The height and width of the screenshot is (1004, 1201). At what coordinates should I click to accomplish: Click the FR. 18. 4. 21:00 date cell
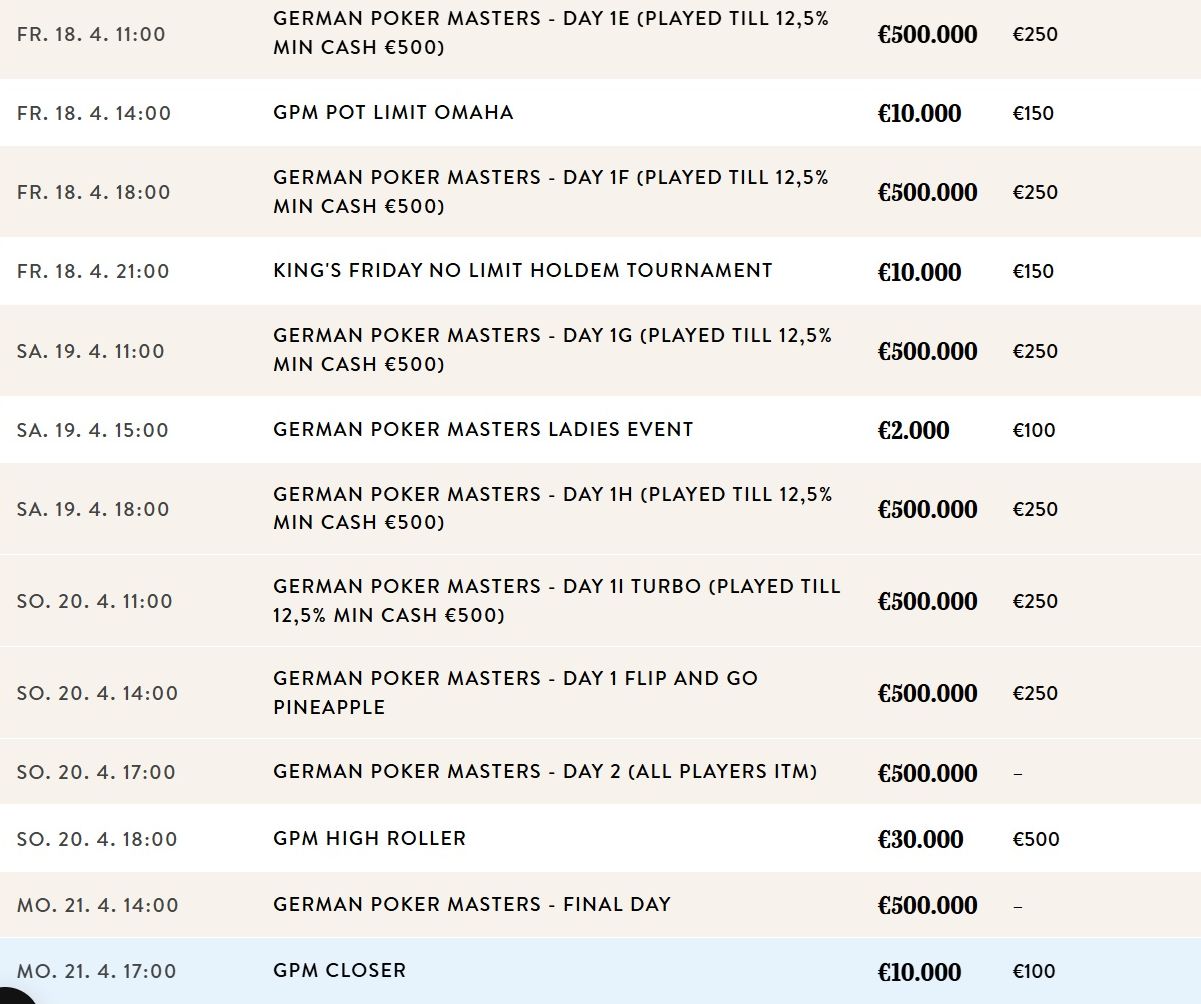[93, 271]
